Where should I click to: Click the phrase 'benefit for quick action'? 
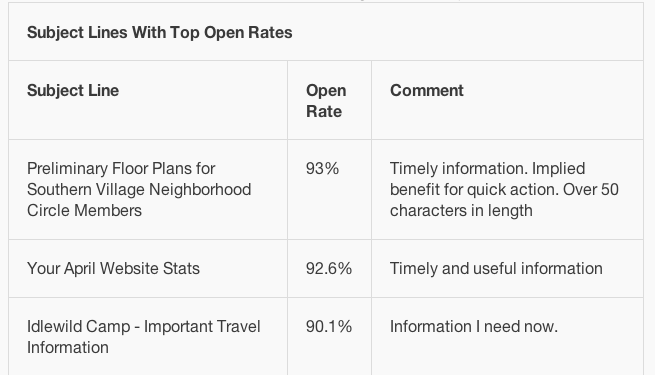point(474,190)
